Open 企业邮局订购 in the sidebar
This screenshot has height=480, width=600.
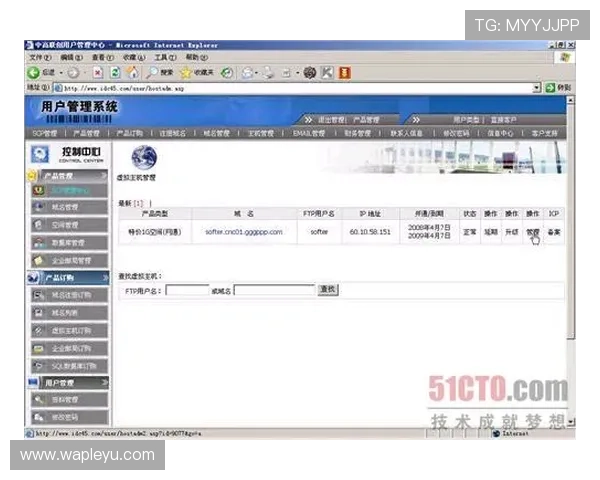[70, 348]
